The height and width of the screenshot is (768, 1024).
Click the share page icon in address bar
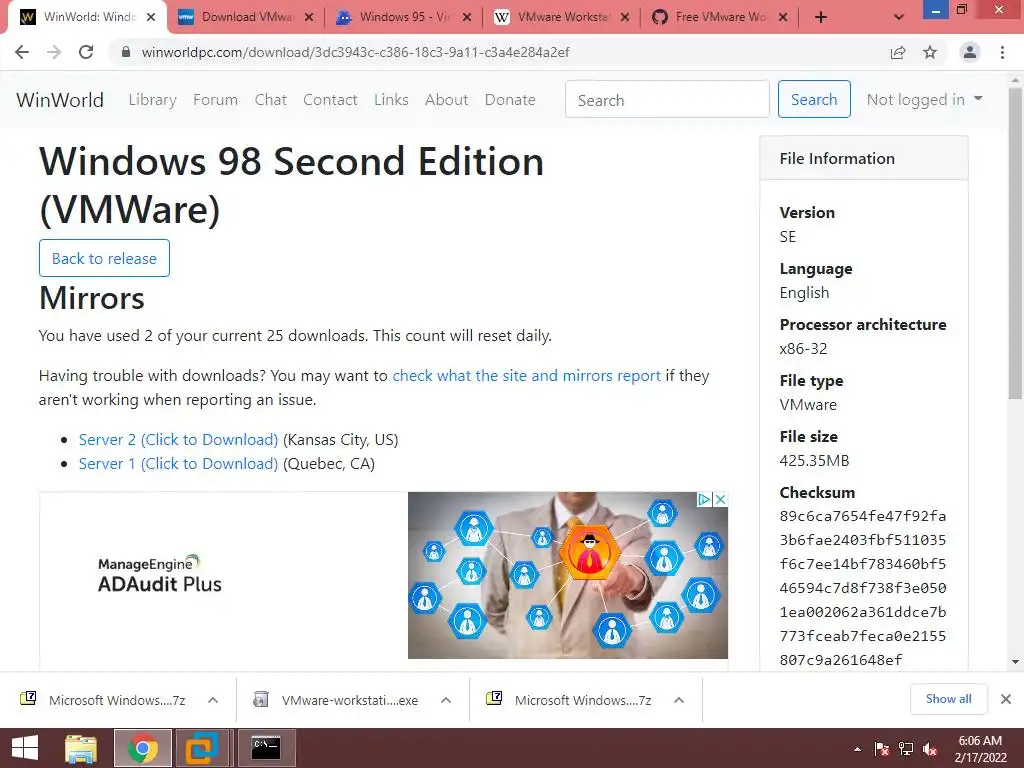(898, 52)
